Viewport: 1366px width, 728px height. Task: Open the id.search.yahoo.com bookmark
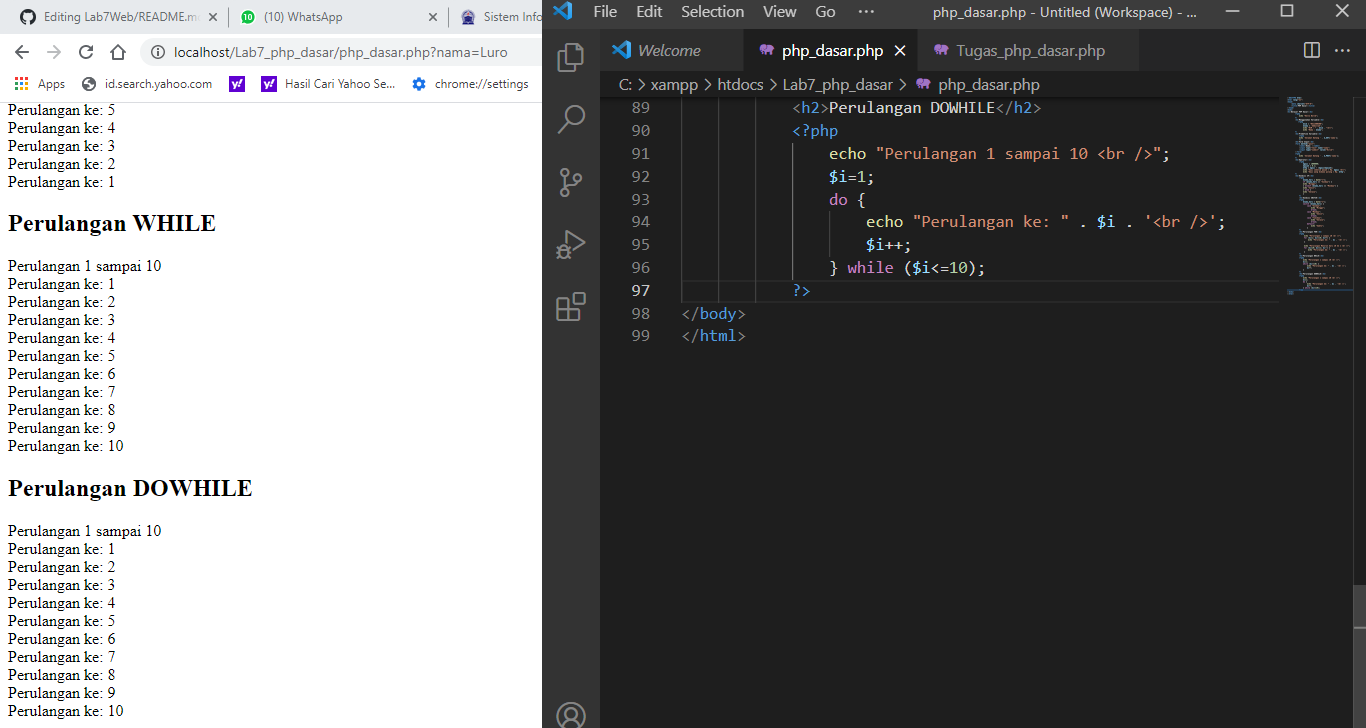[147, 84]
